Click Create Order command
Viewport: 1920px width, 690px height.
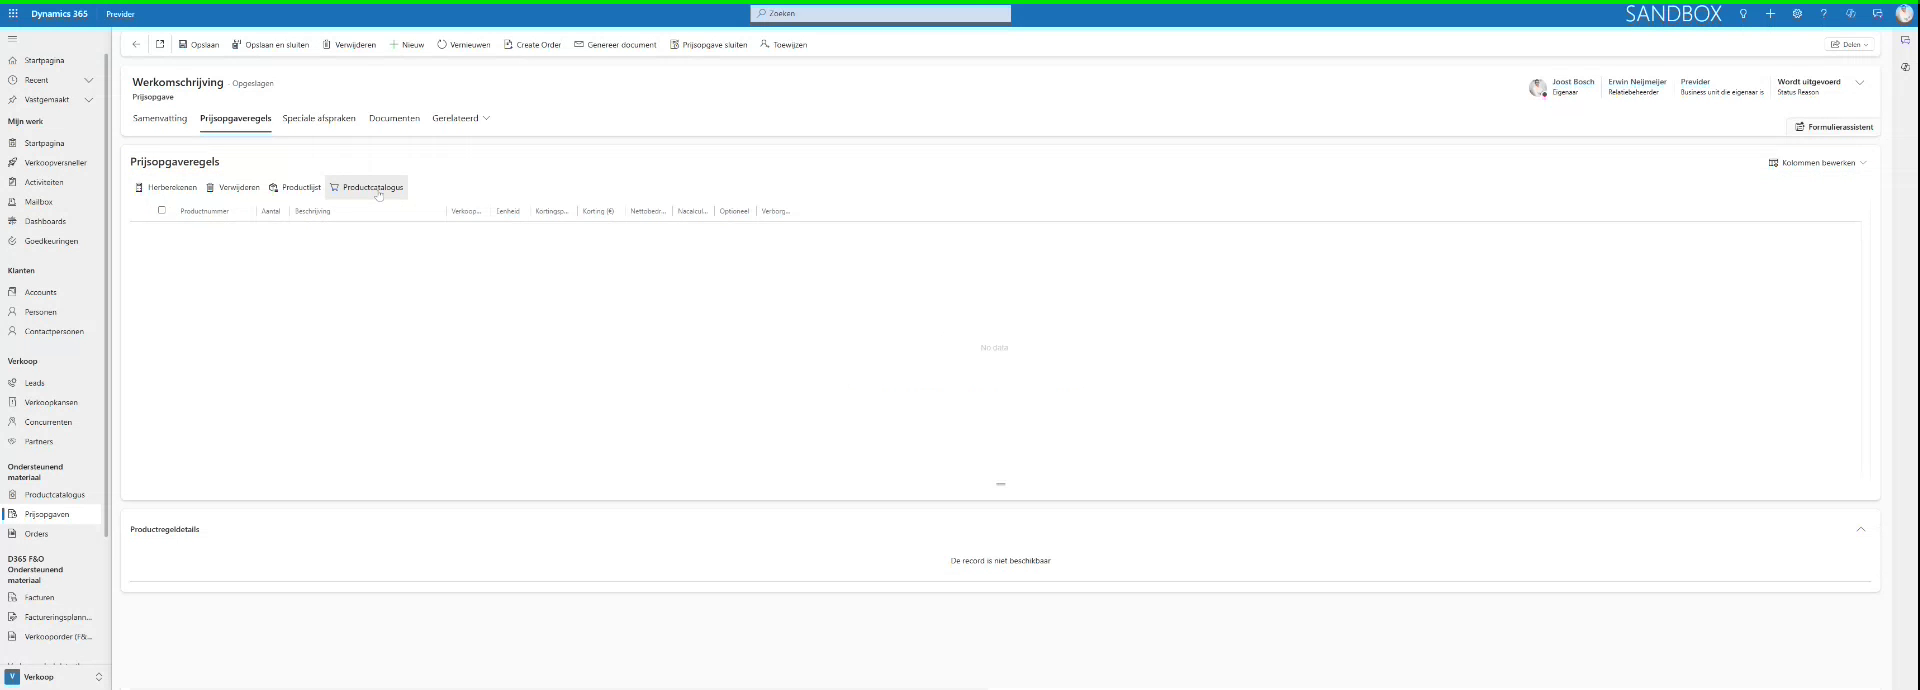[x=532, y=45]
